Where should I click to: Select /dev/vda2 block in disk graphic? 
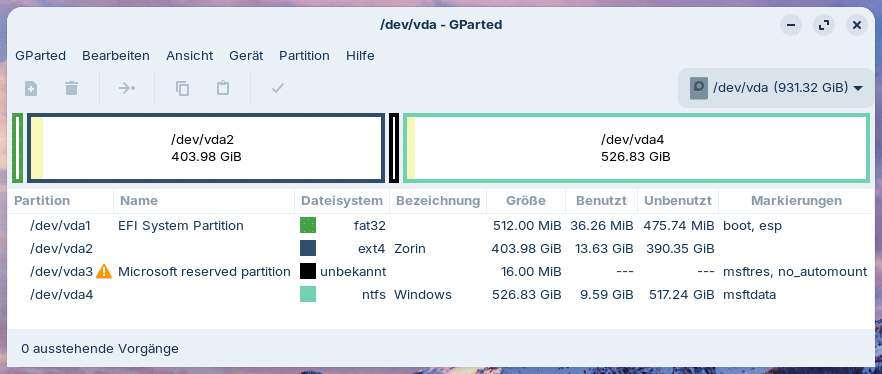click(206, 148)
